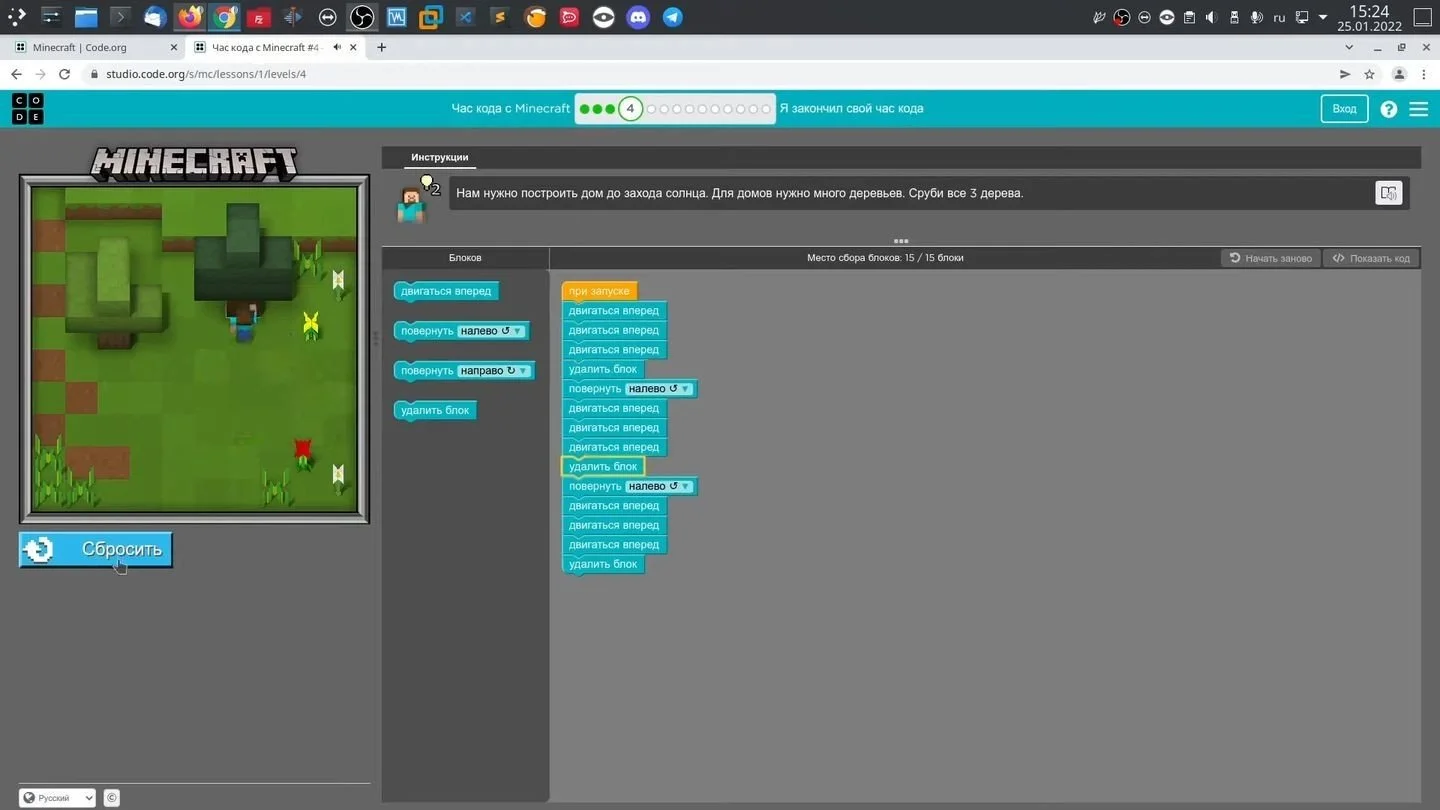Click the copyright icon beside the language selector
1440x810 pixels.
112,798
